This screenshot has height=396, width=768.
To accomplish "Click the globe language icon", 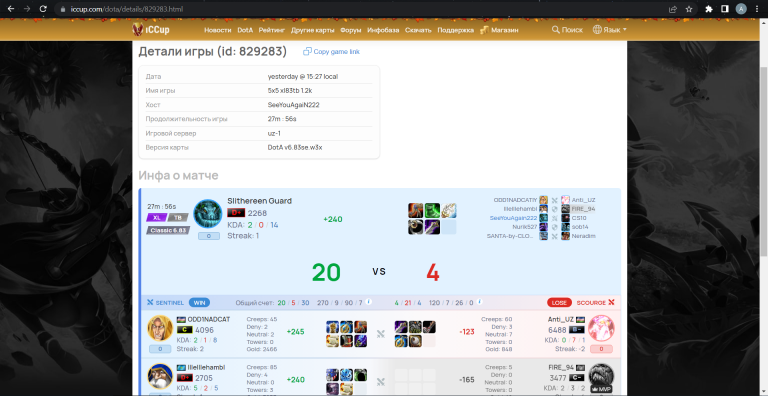I will (597, 30).
